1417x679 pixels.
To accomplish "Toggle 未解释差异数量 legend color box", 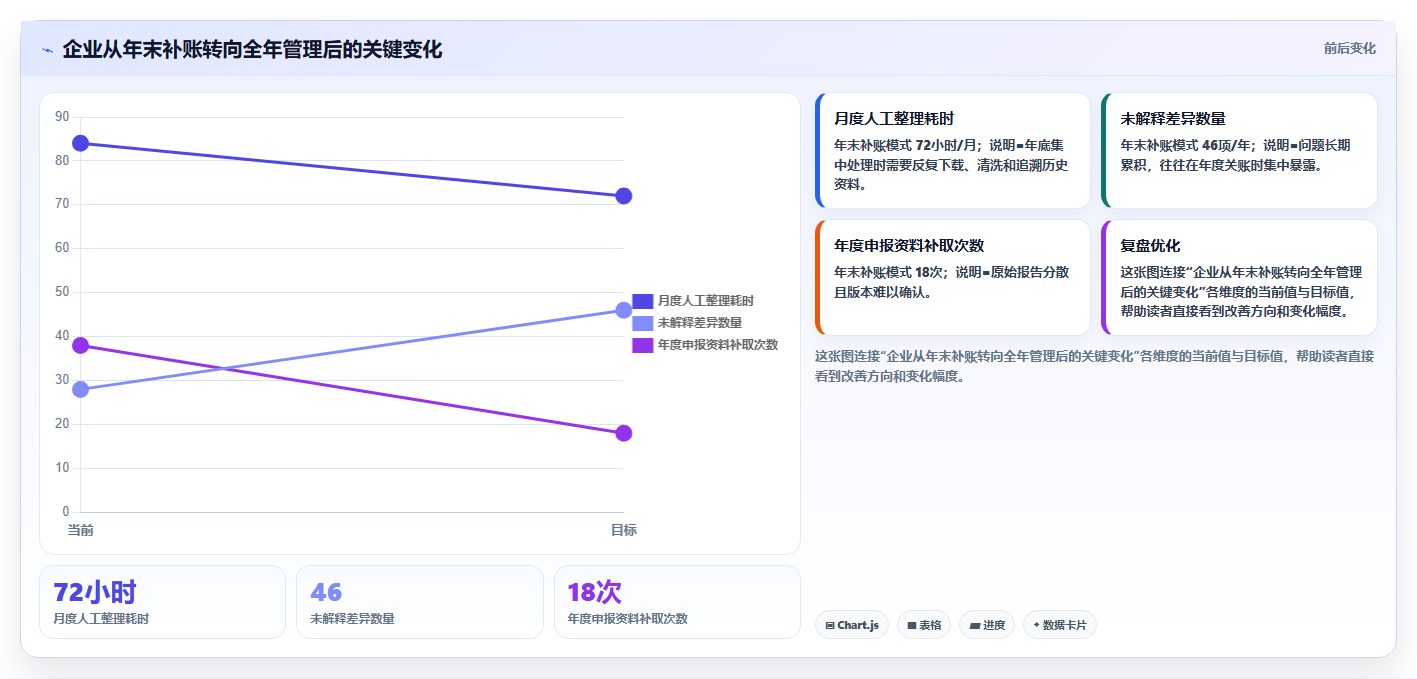I will (x=643, y=323).
